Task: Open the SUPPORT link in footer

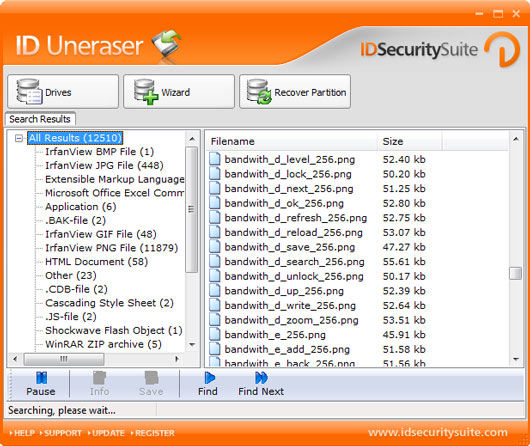Action: pos(61,433)
